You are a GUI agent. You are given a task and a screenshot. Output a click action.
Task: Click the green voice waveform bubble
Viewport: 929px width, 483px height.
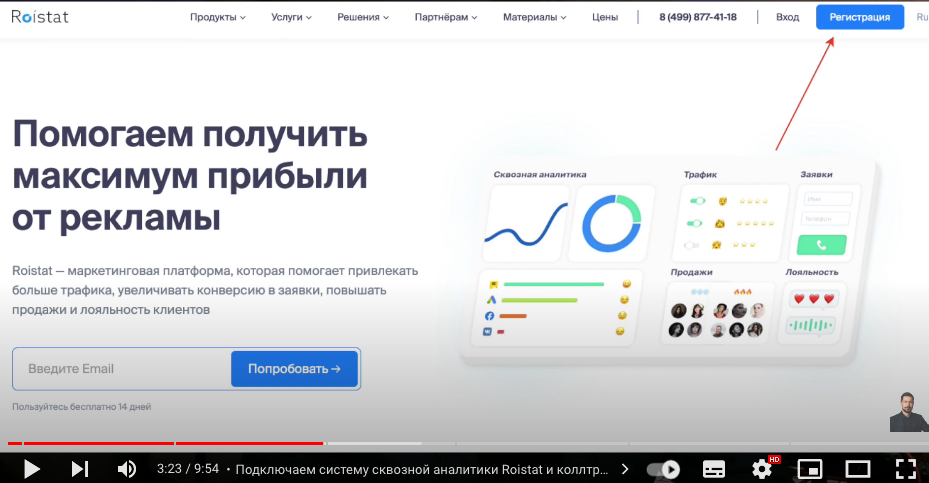coord(811,325)
